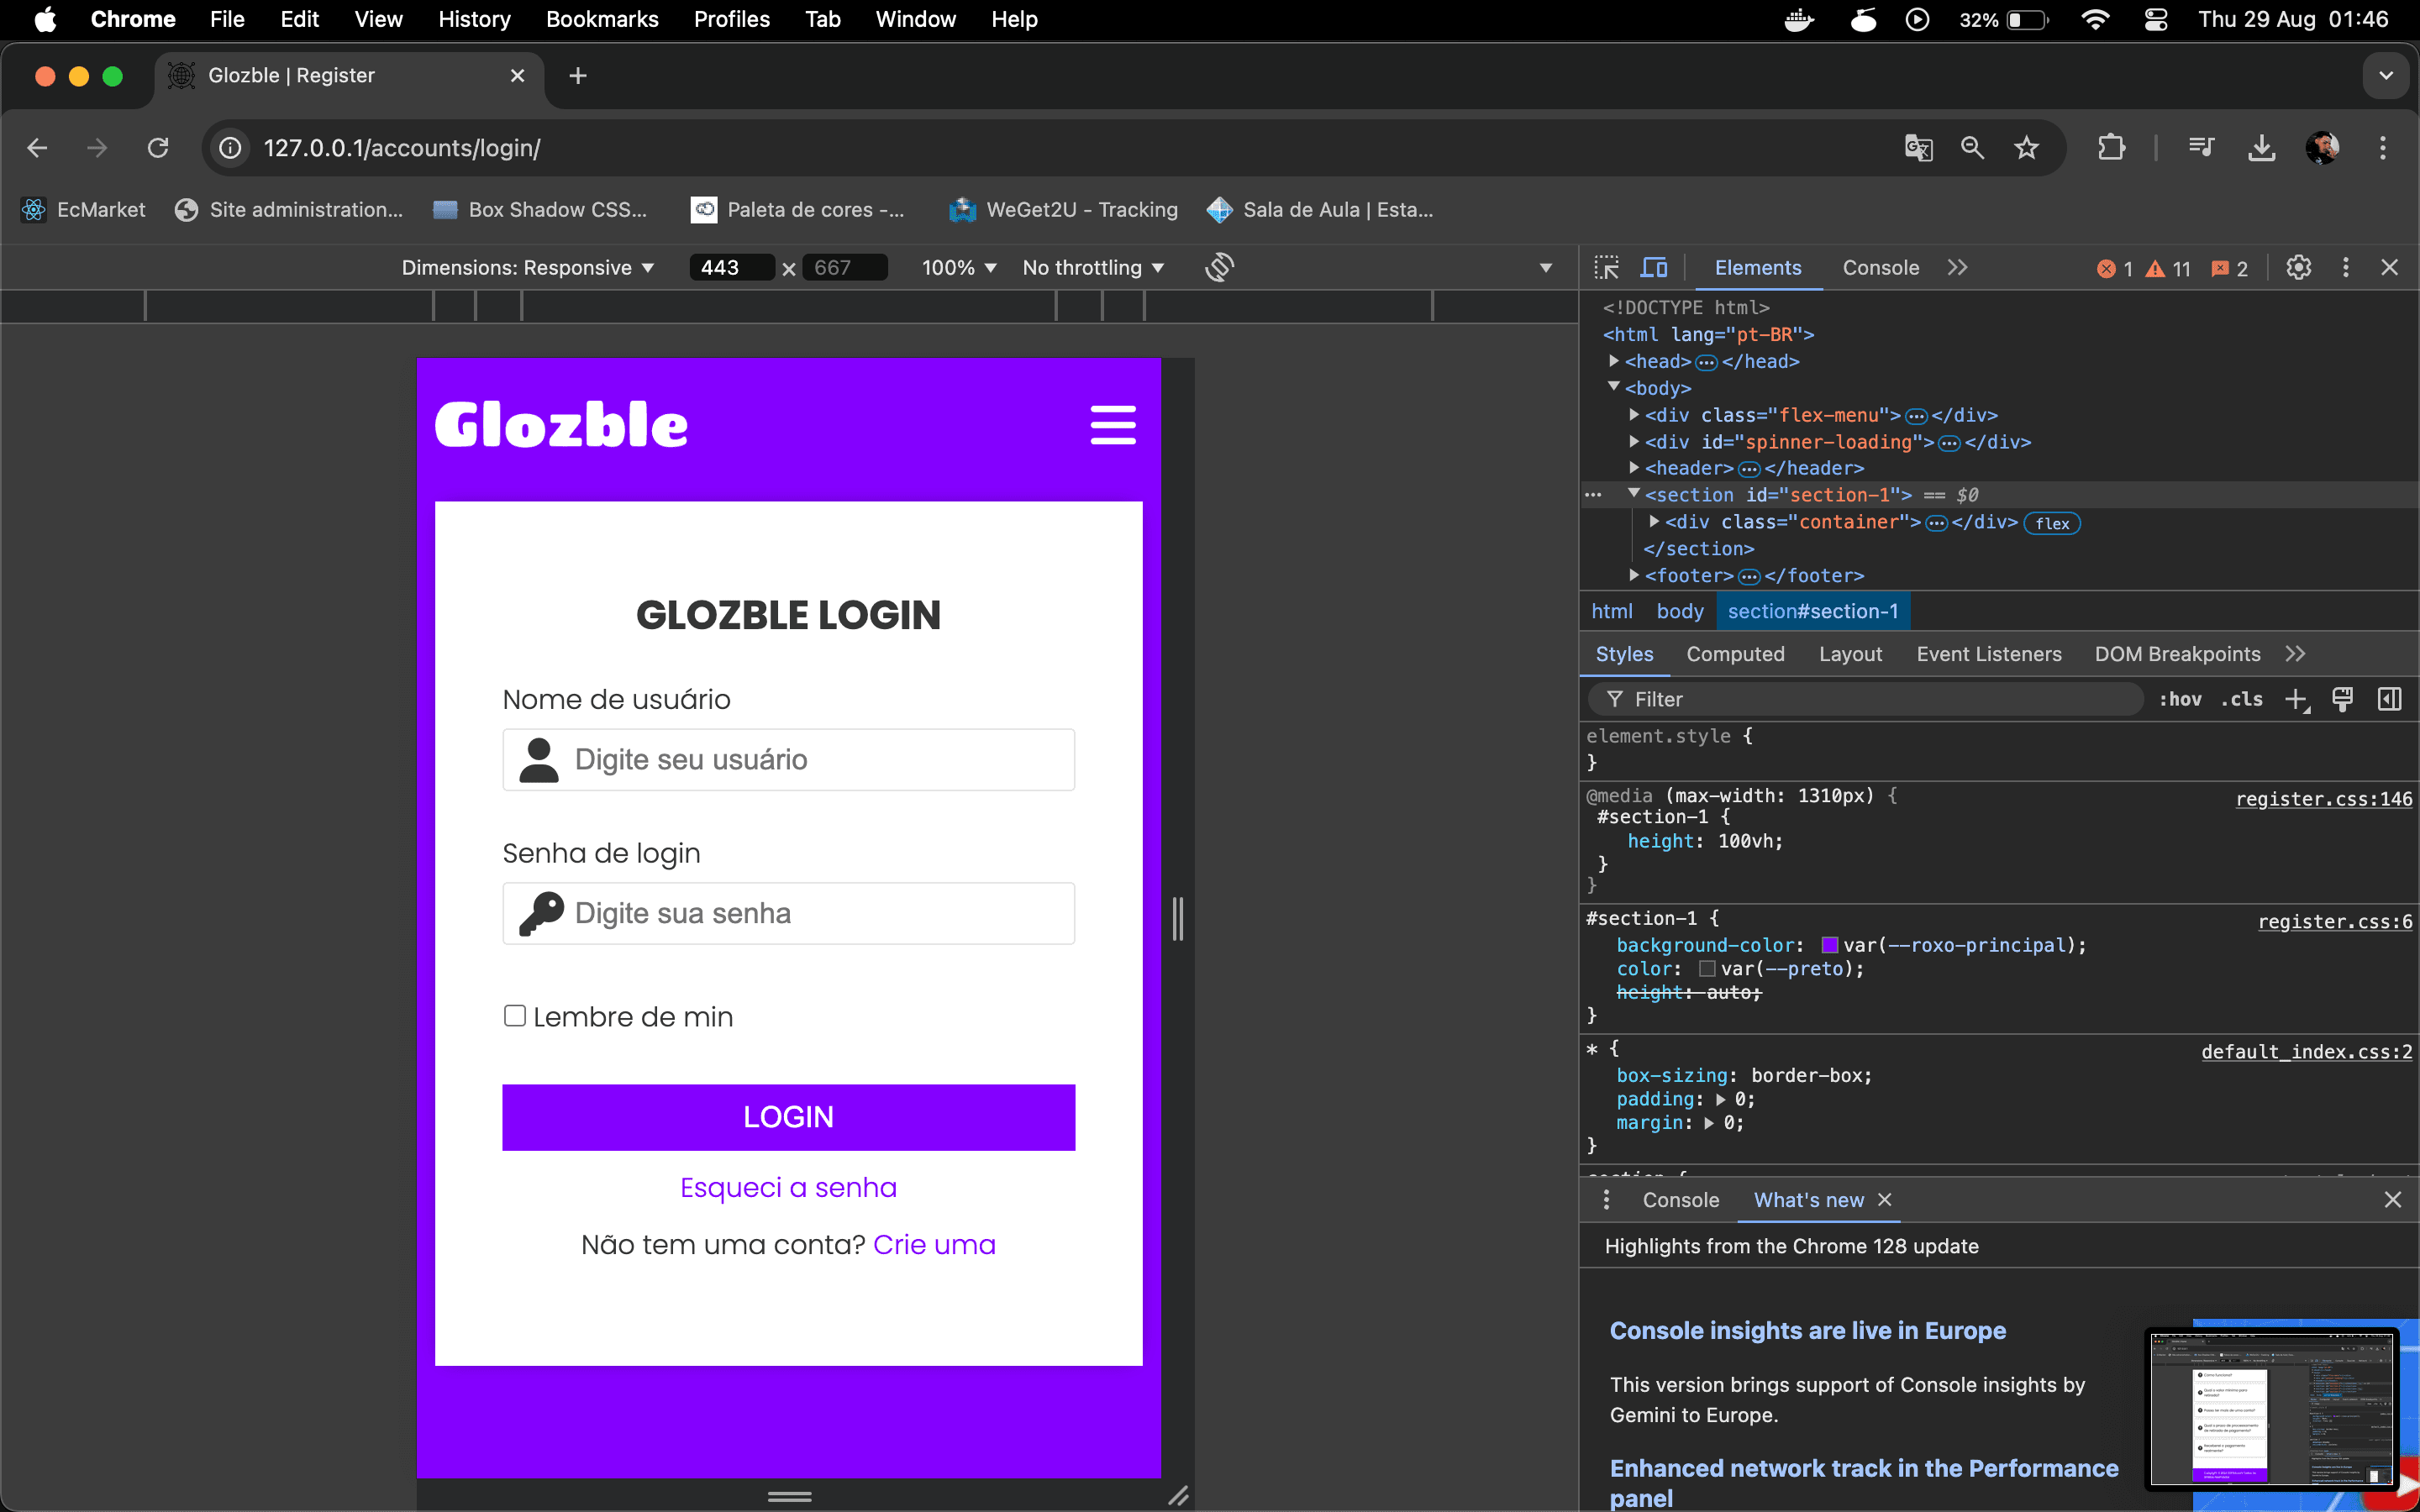2420x1512 pixels.
Task: Open default_index.css:2 source link
Action: click(2306, 1052)
